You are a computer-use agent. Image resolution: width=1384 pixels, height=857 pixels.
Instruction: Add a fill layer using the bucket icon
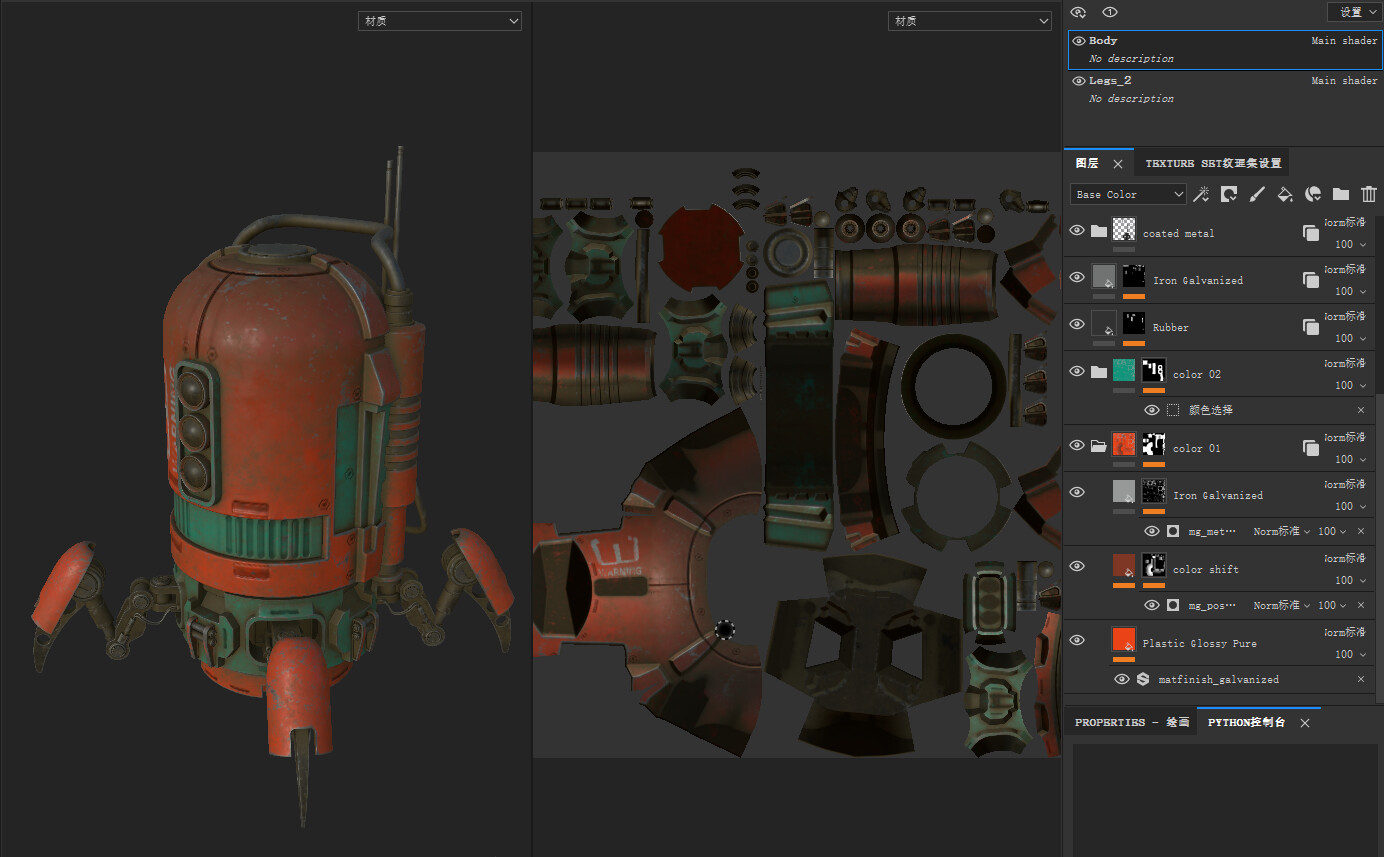click(x=1285, y=194)
